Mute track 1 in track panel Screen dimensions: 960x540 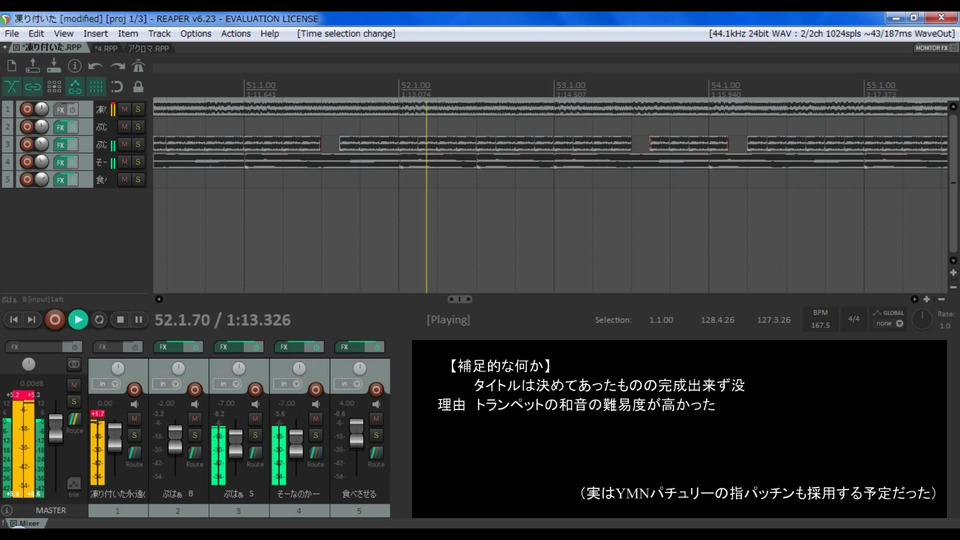tap(124, 109)
